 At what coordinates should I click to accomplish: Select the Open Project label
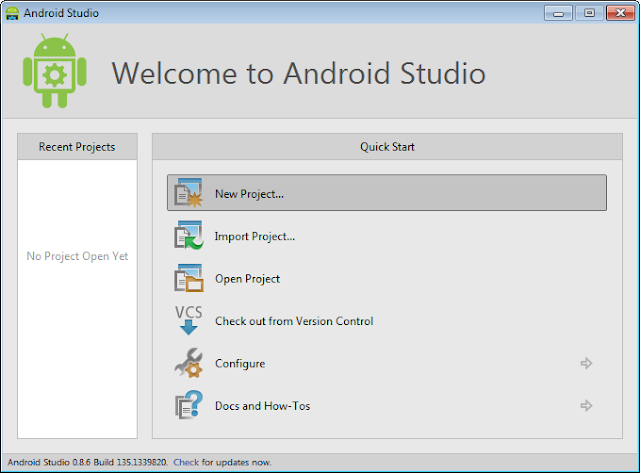(247, 279)
